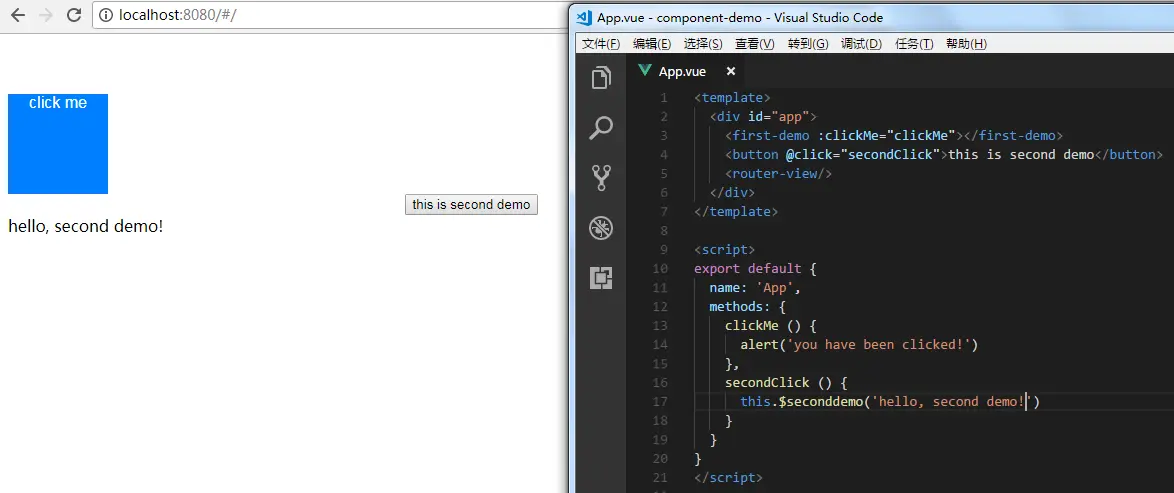Click 'clickMe ()' method on line 13
This screenshot has height=493, width=1174.
[763, 326]
